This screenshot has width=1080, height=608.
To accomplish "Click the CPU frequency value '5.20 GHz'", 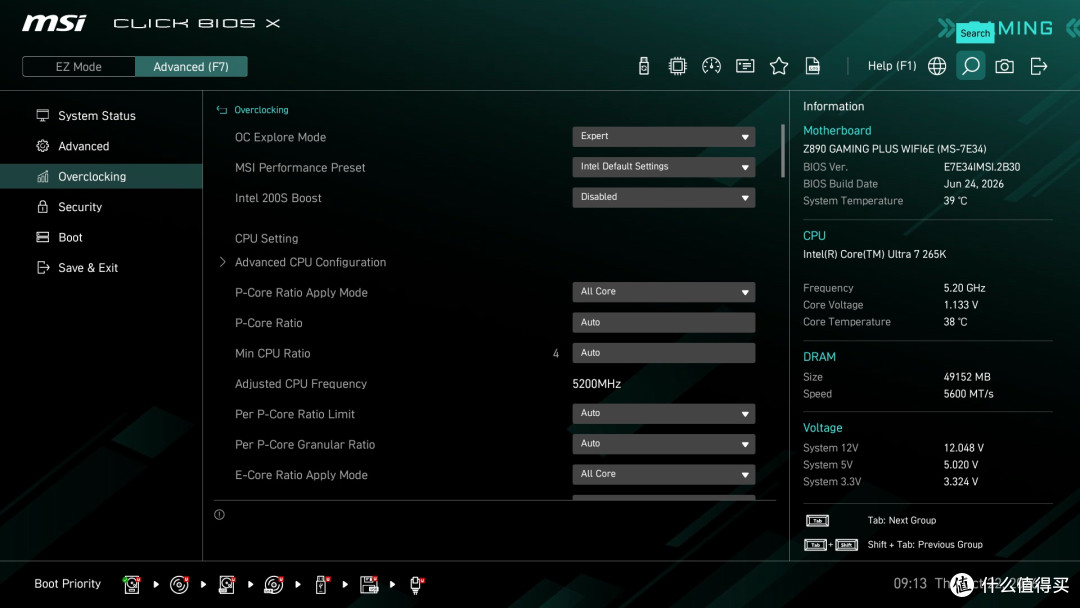I will click(964, 288).
